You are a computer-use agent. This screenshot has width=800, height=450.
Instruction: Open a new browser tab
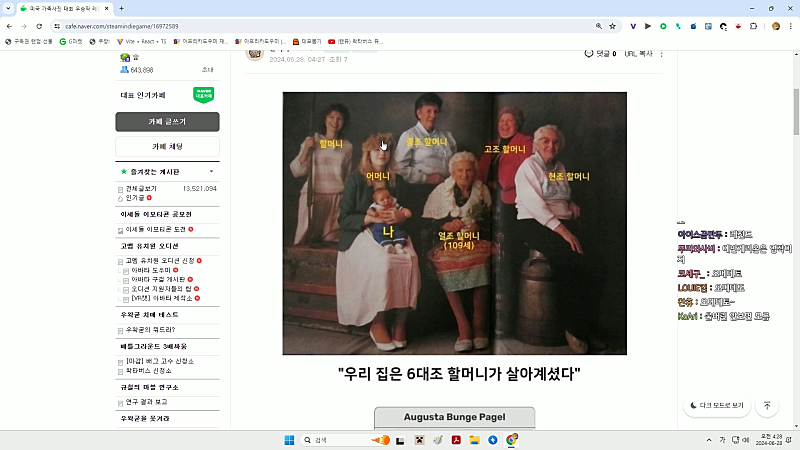tap(121, 8)
